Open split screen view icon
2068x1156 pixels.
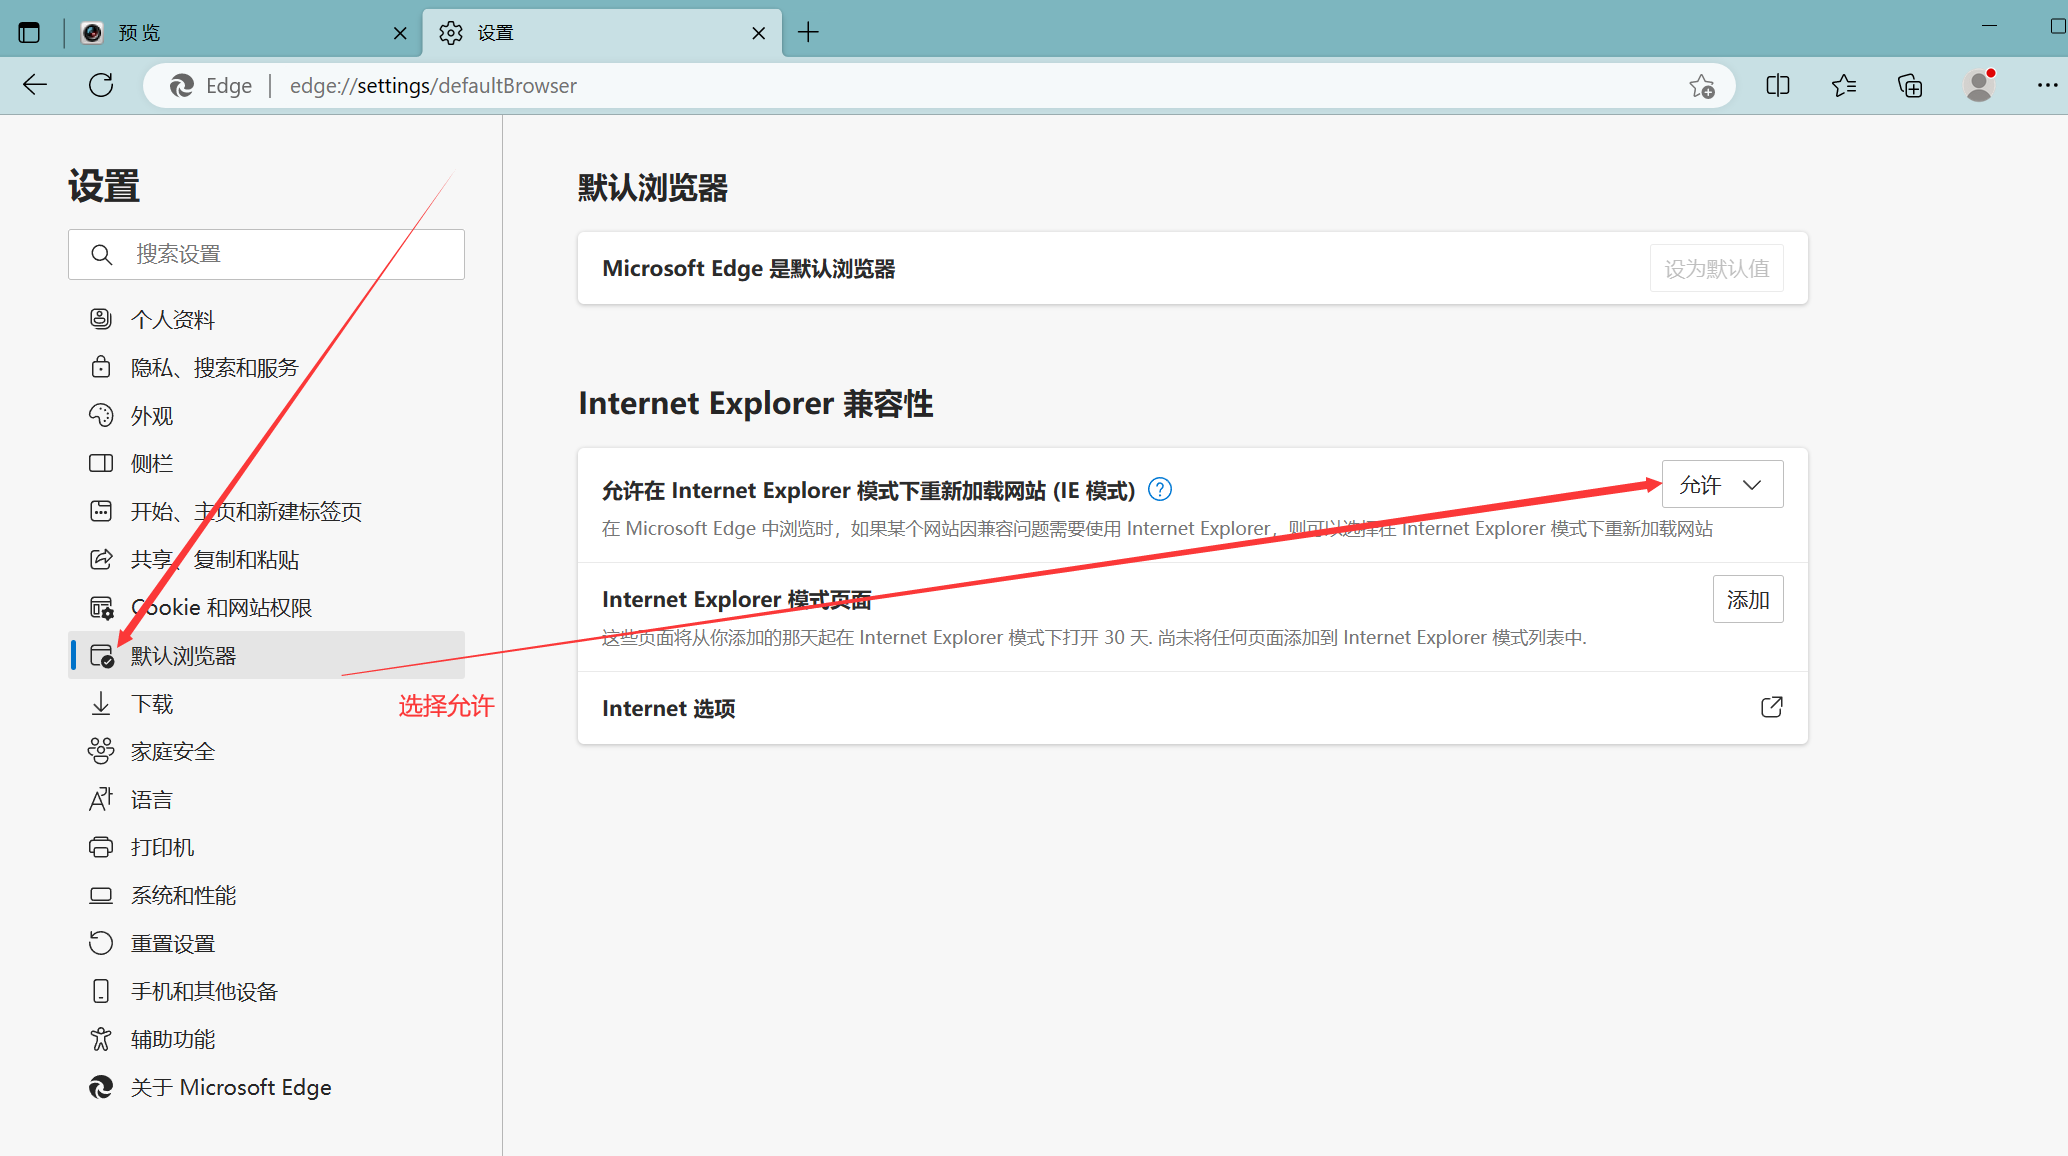1778,86
